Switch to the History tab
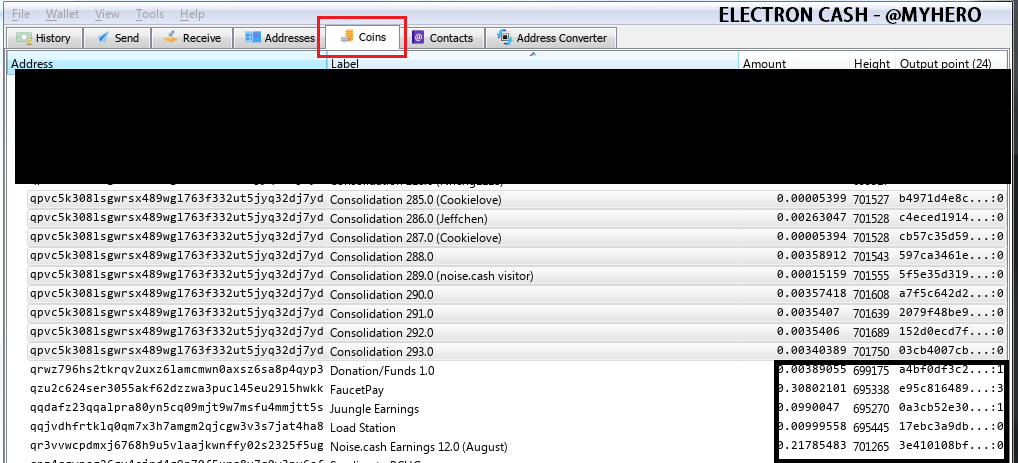 point(43,38)
